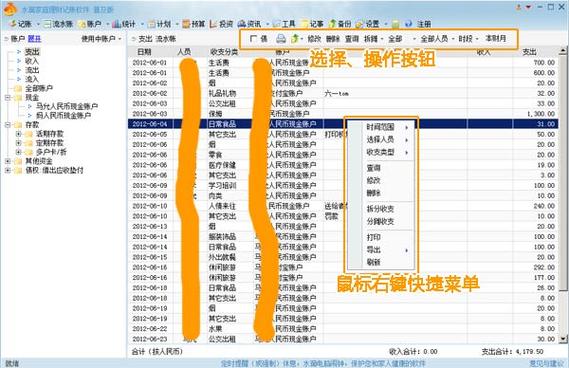Expand the 其他资金 tree node
569x368 pixels.
point(8,161)
